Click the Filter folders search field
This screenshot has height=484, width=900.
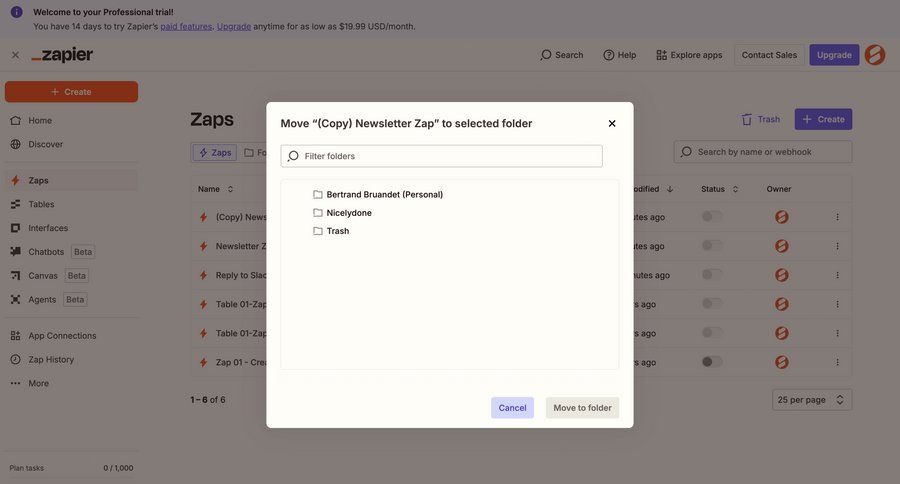click(441, 156)
